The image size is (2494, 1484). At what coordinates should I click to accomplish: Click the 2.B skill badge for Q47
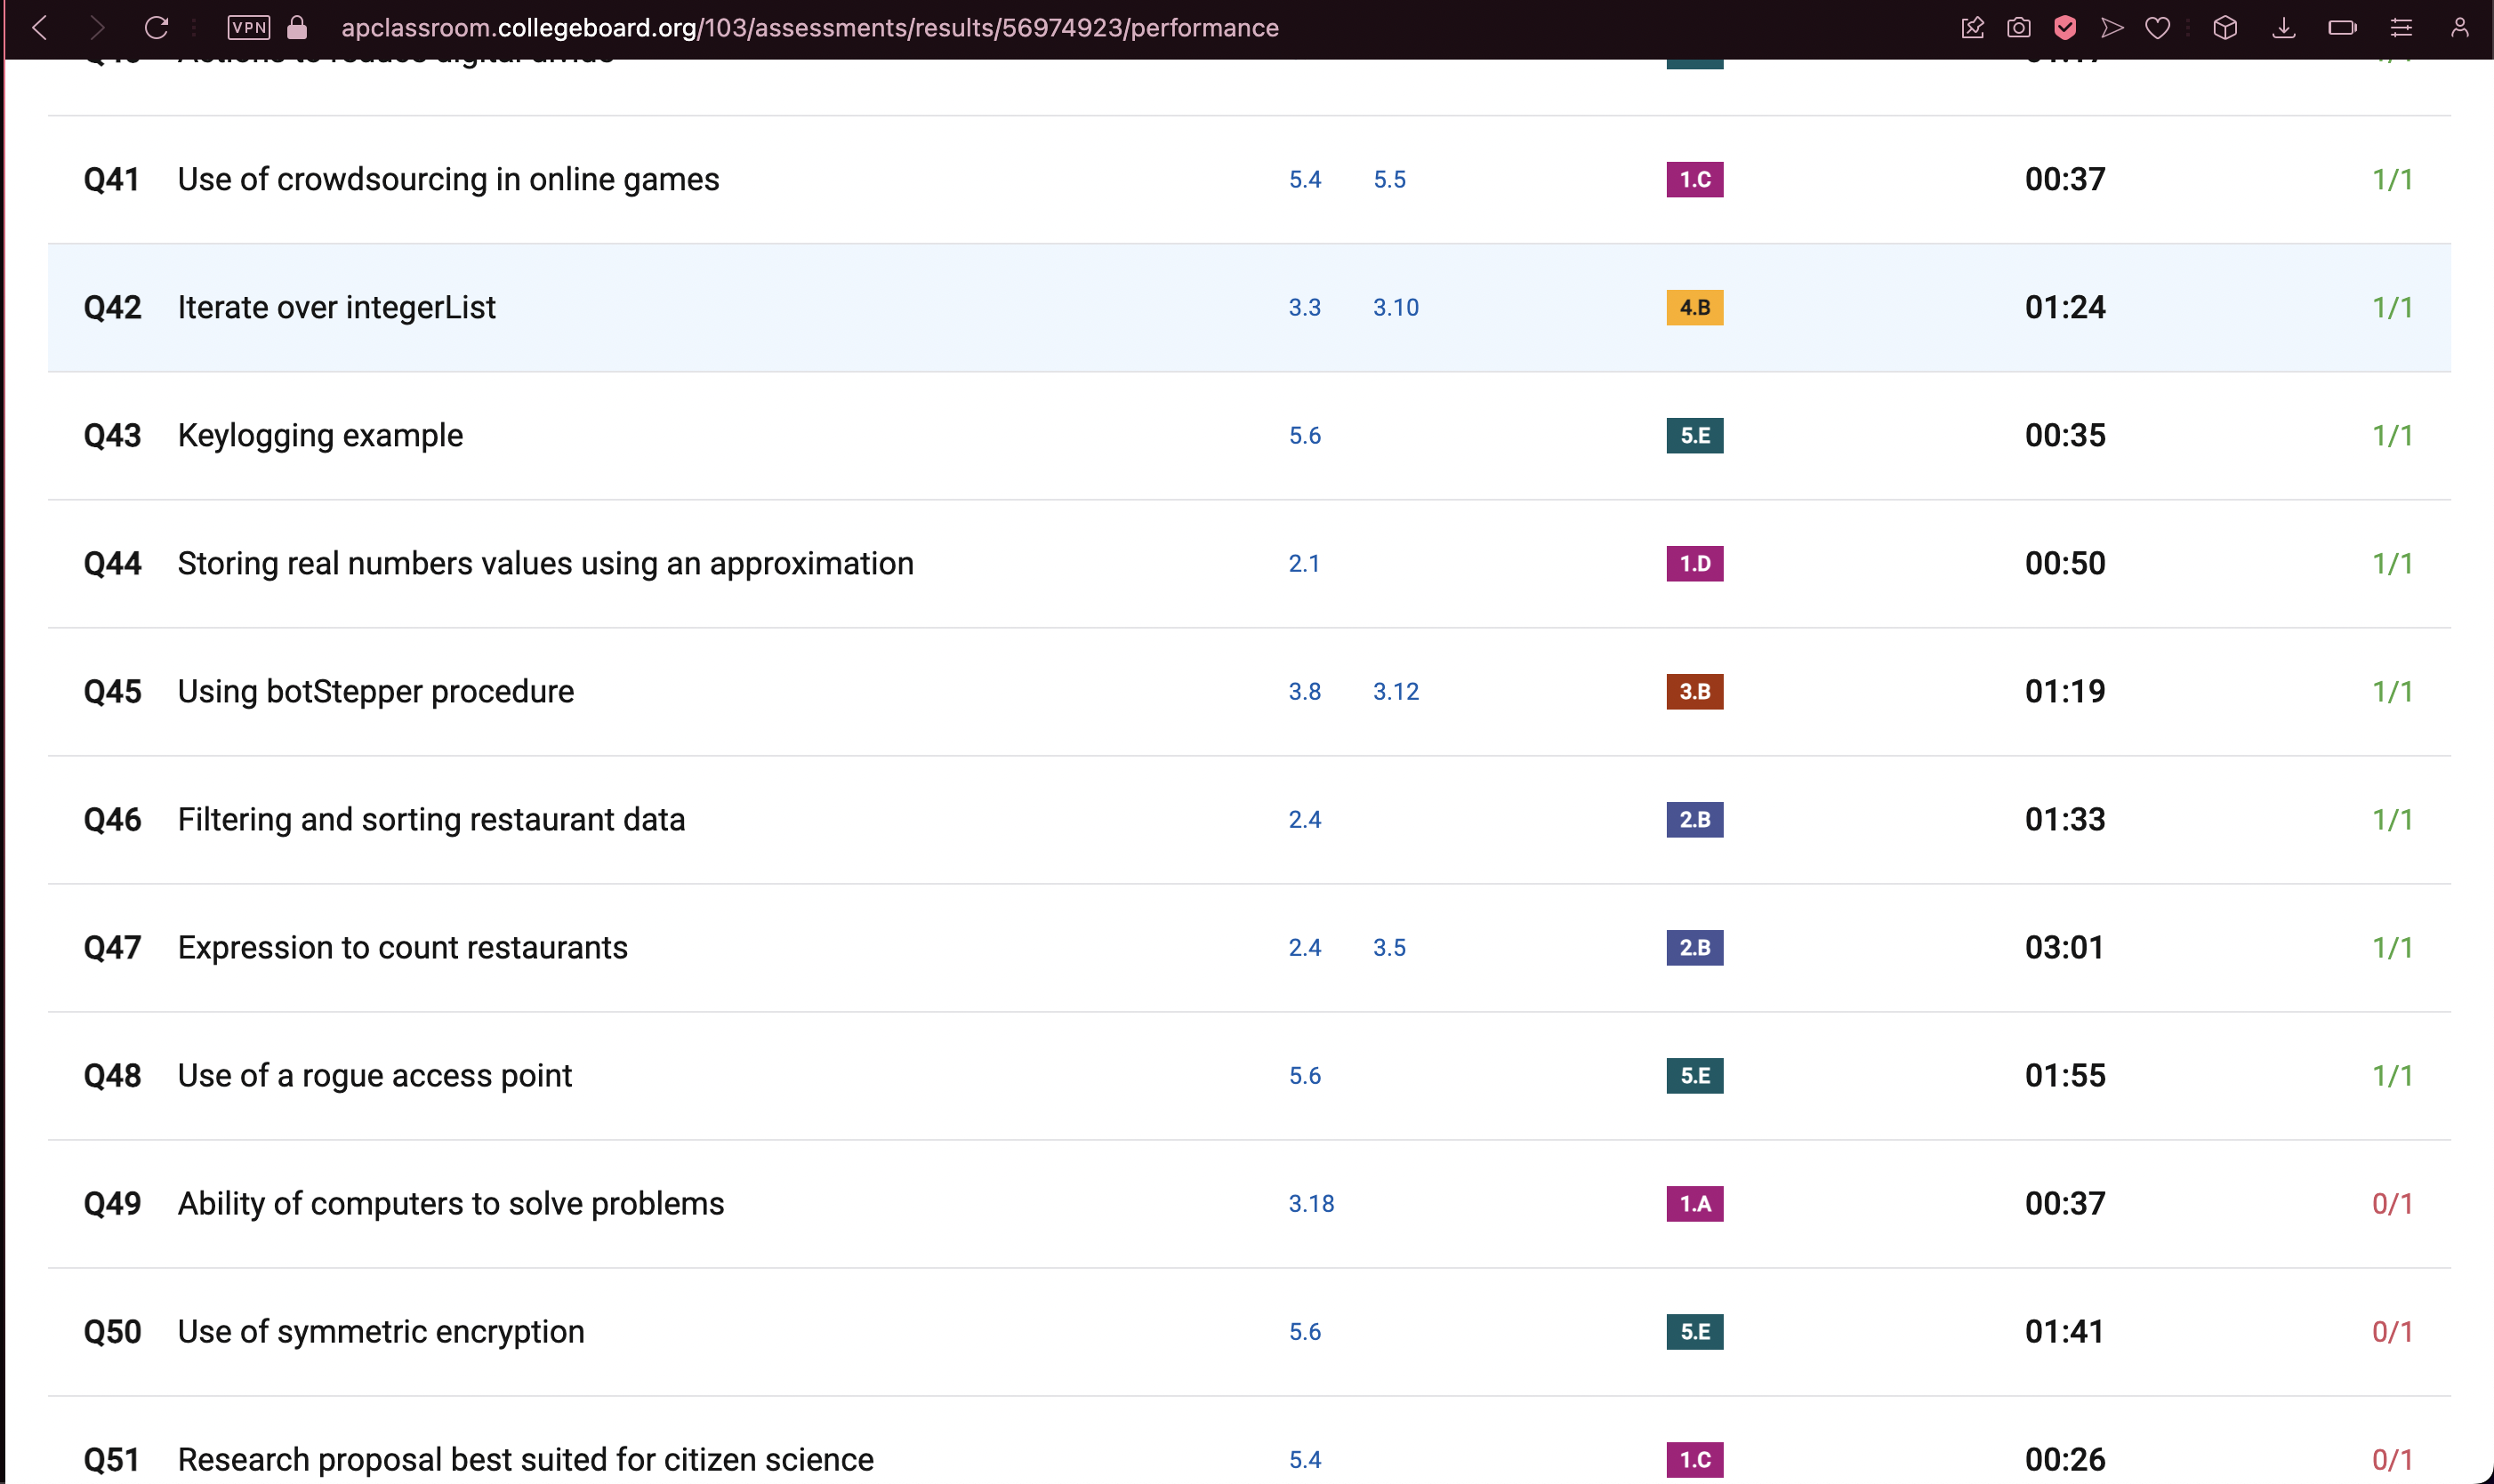pyautogui.click(x=1695, y=948)
